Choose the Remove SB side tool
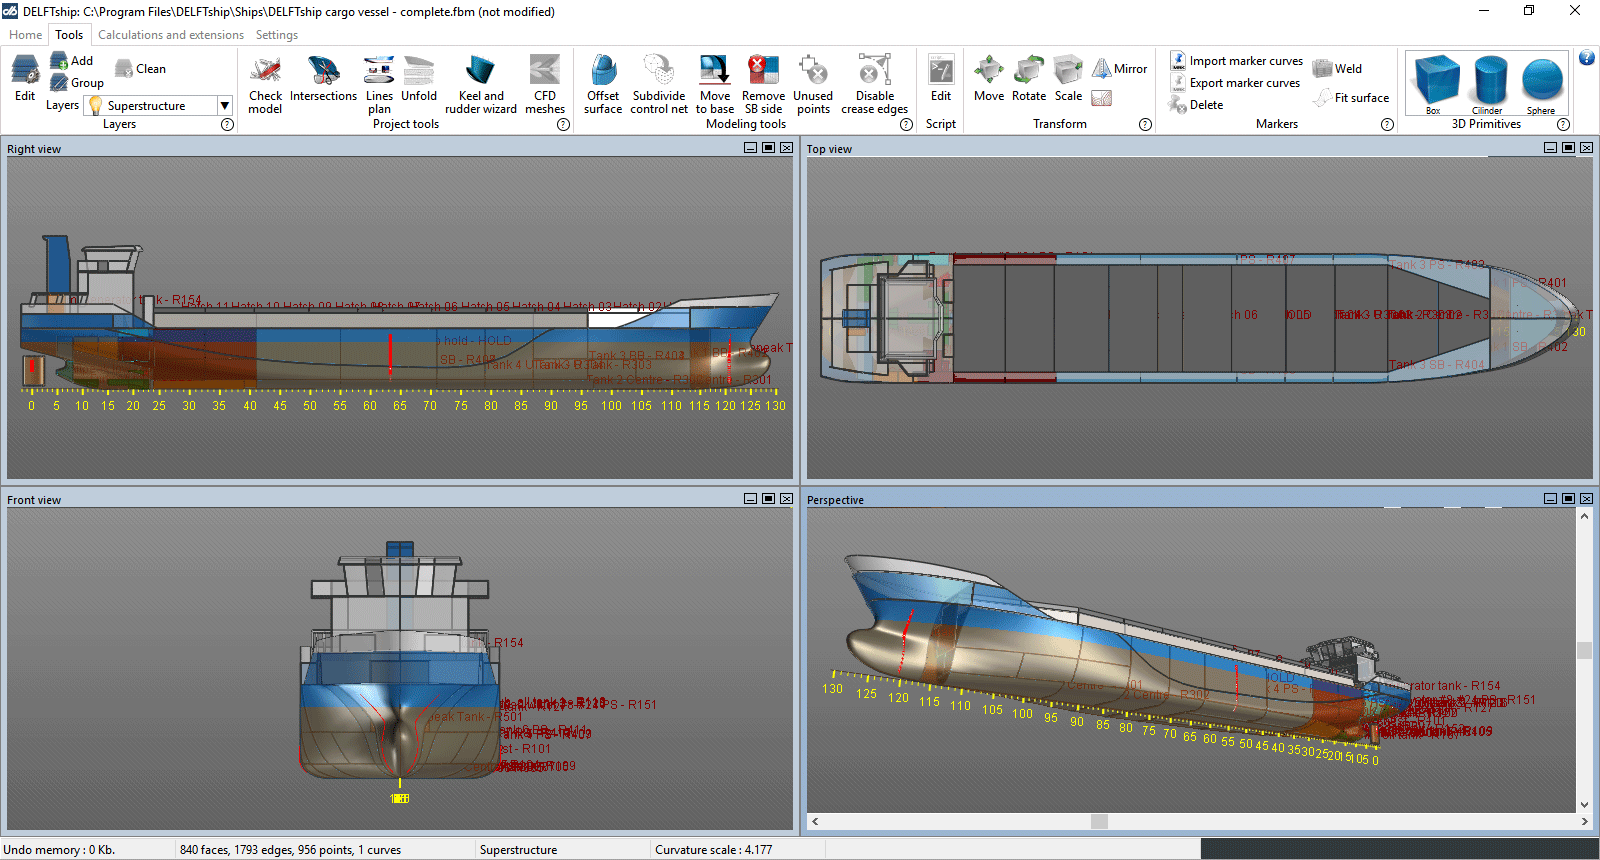This screenshot has width=1600, height=860. (x=763, y=83)
